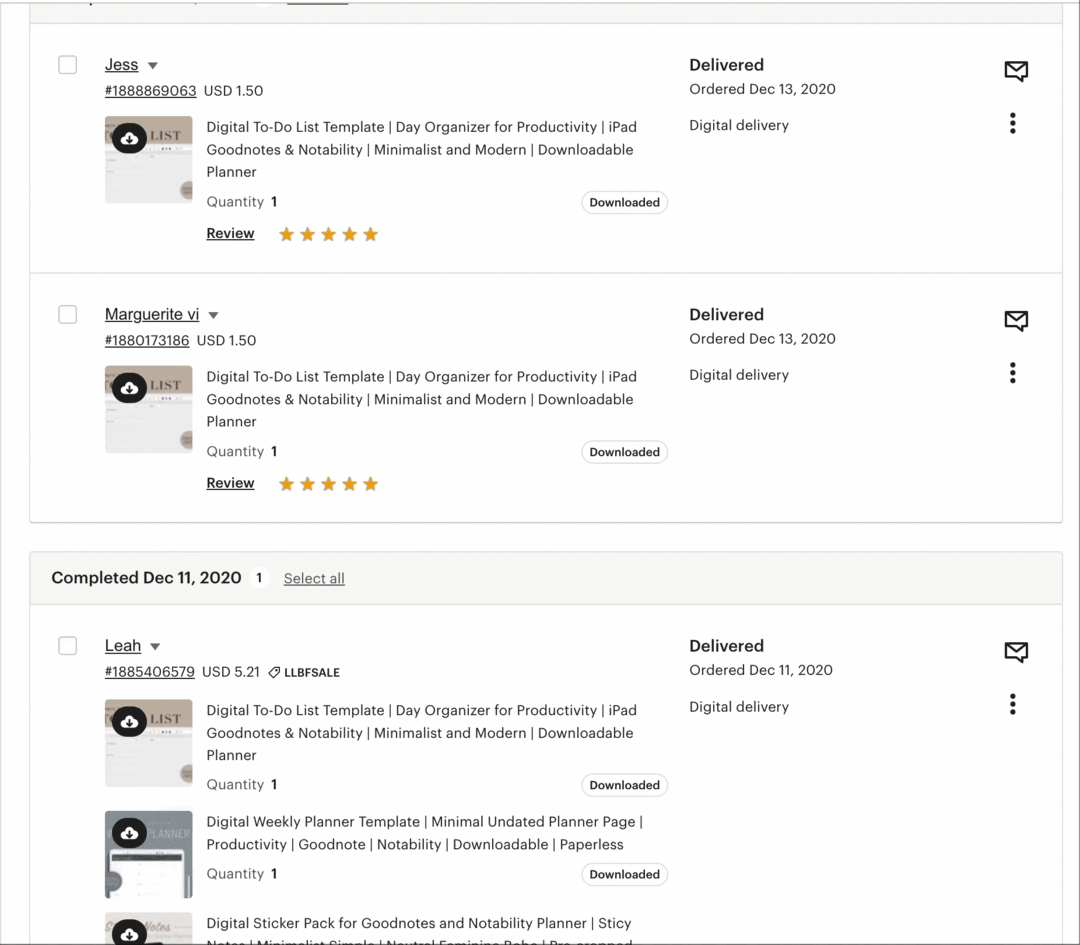The width and height of the screenshot is (1080, 945).
Task: Open dropdown arrow next to Leah
Action: [x=155, y=647]
